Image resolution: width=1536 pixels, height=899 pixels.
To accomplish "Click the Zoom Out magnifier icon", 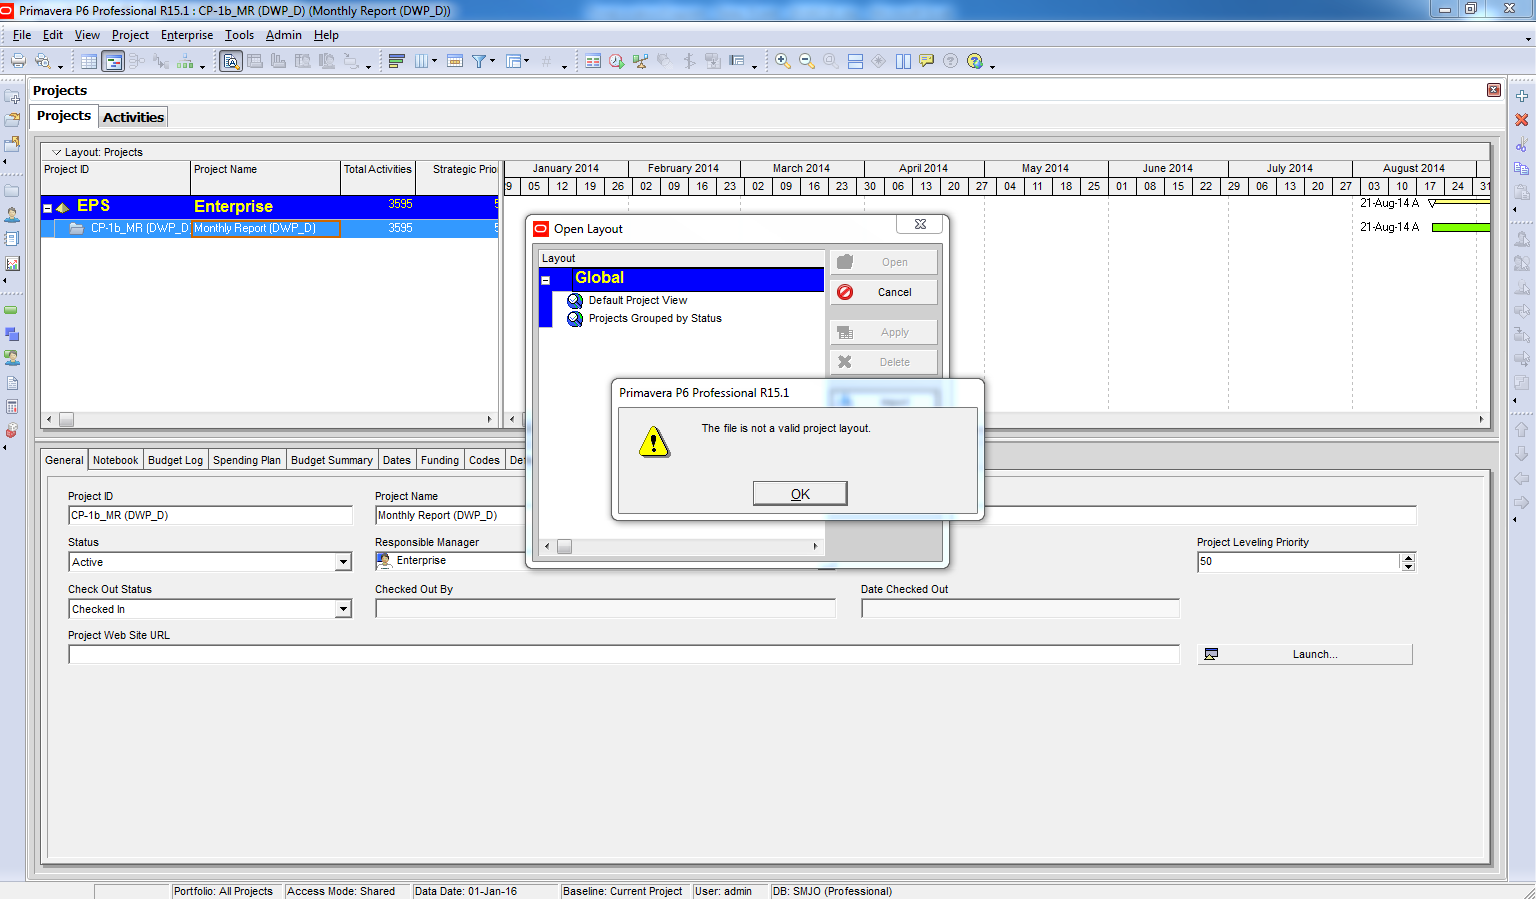I will 807,61.
